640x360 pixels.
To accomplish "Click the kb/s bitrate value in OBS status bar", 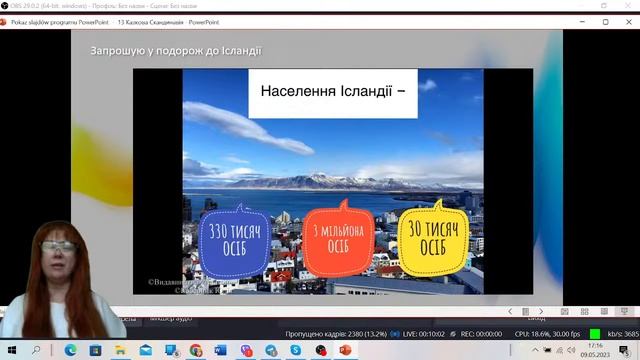I will [x=623, y=334].
